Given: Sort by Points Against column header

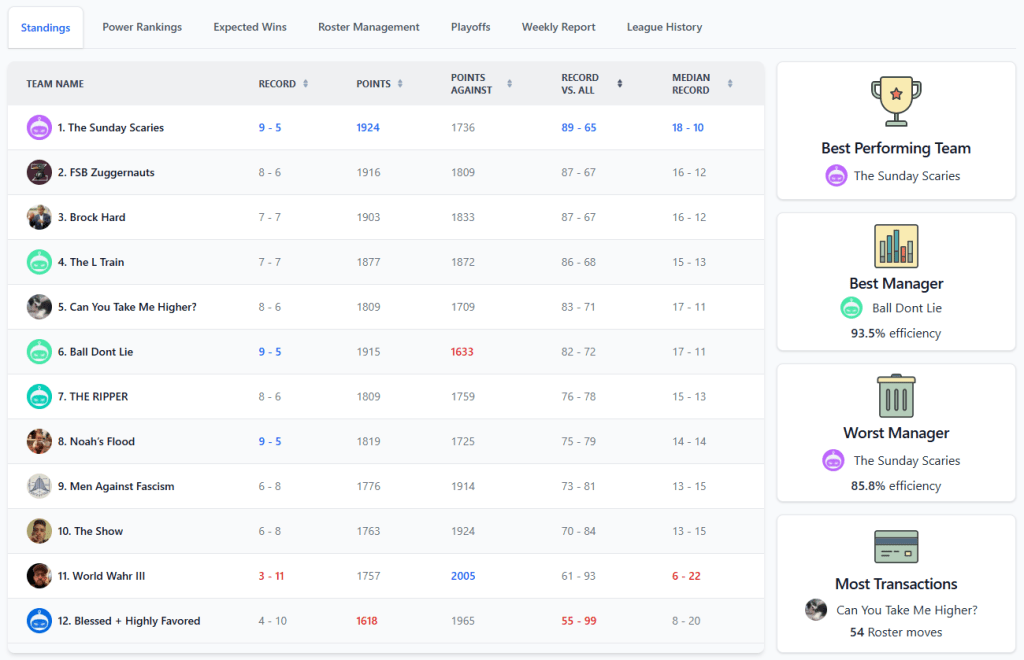Looking at the screenshot, I should [x=480, y=84].
